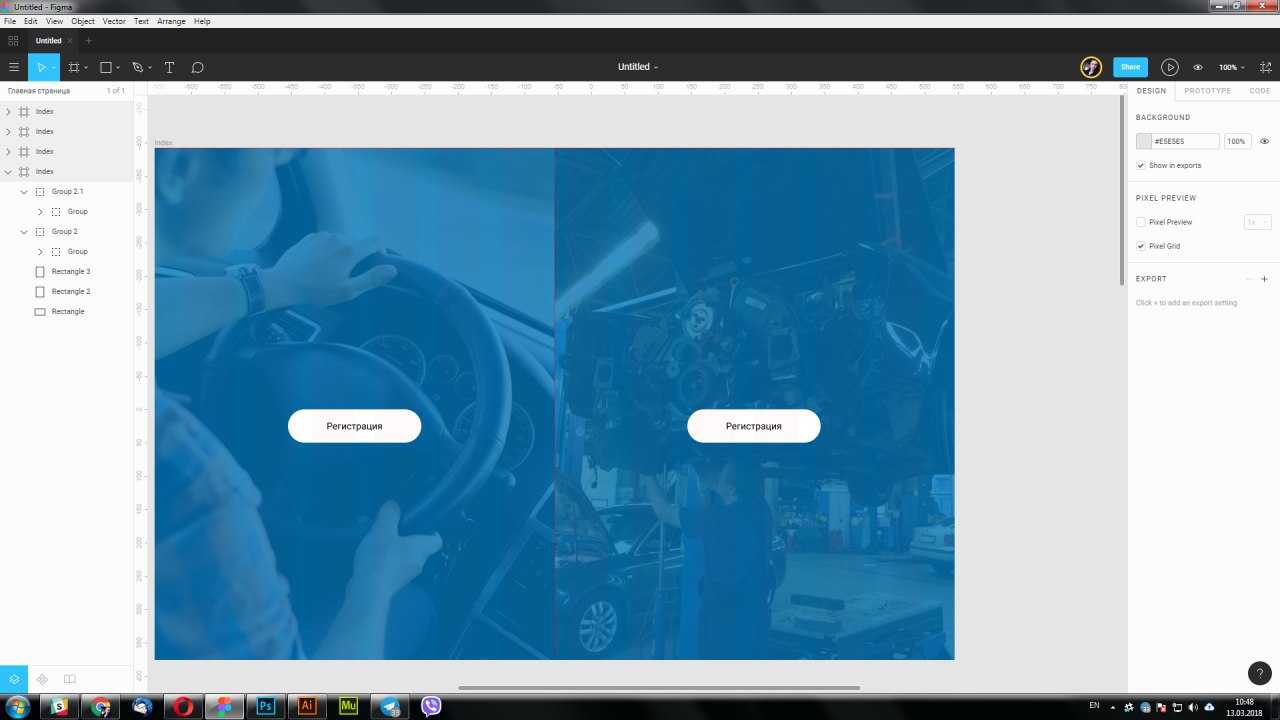This screenshot has height=720, width=1280.
Task: Expand the first Index frame layer
Action: pyautogui.click(x=8, y=112)
